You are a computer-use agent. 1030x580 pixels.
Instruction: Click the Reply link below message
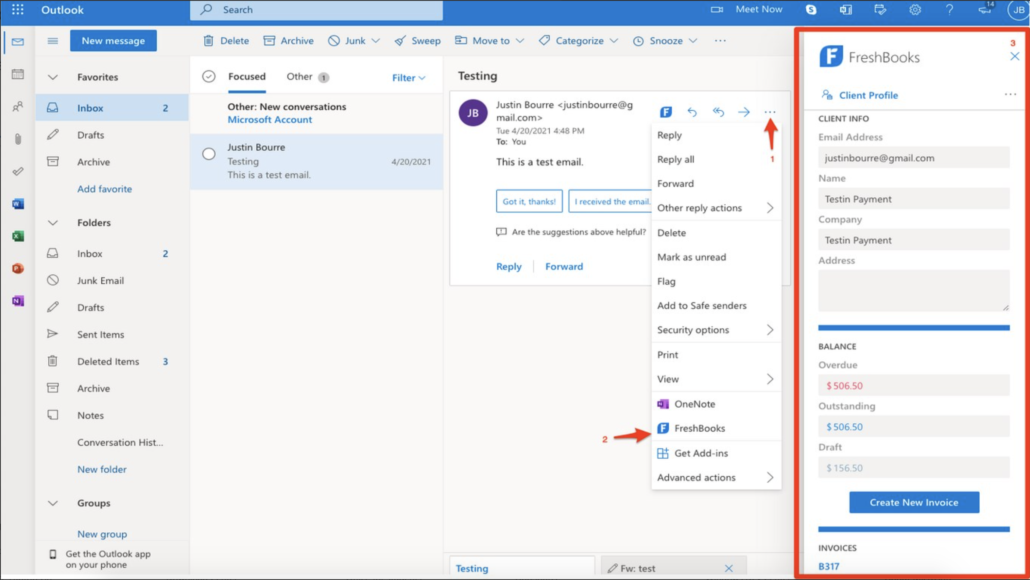pyautogui.click(x=508, y=266)
